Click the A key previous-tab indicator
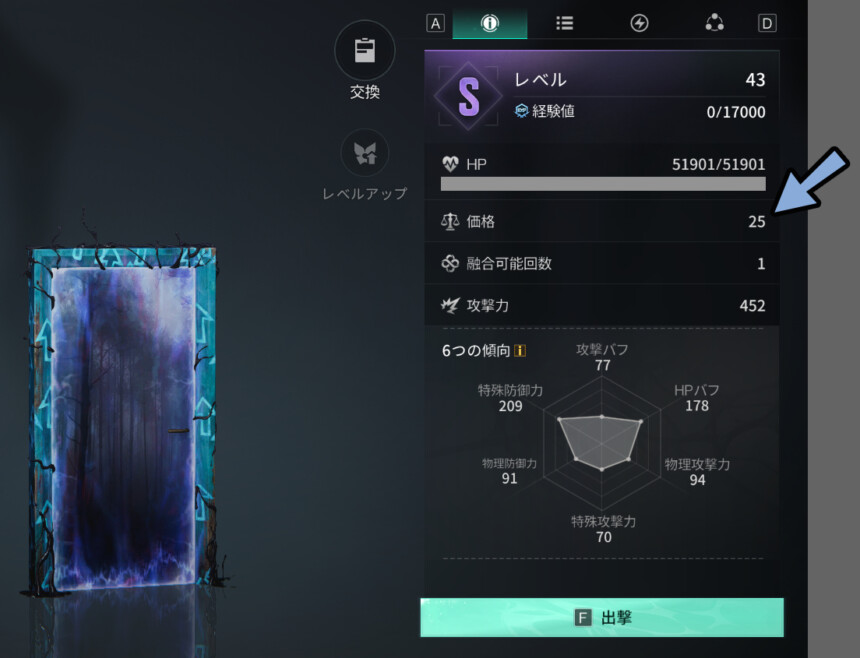Screen dimensions: 860x658 click(x=435, y=23)
